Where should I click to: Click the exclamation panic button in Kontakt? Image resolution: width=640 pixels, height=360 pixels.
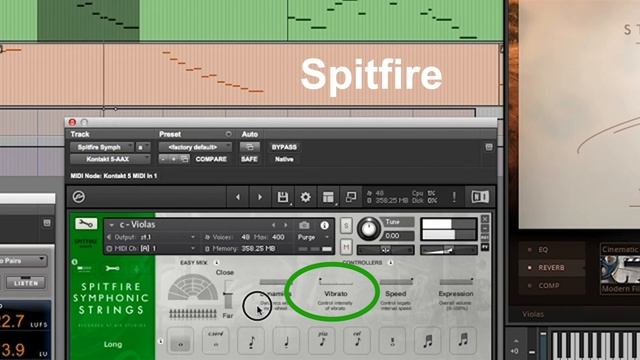tap(454, 197)
